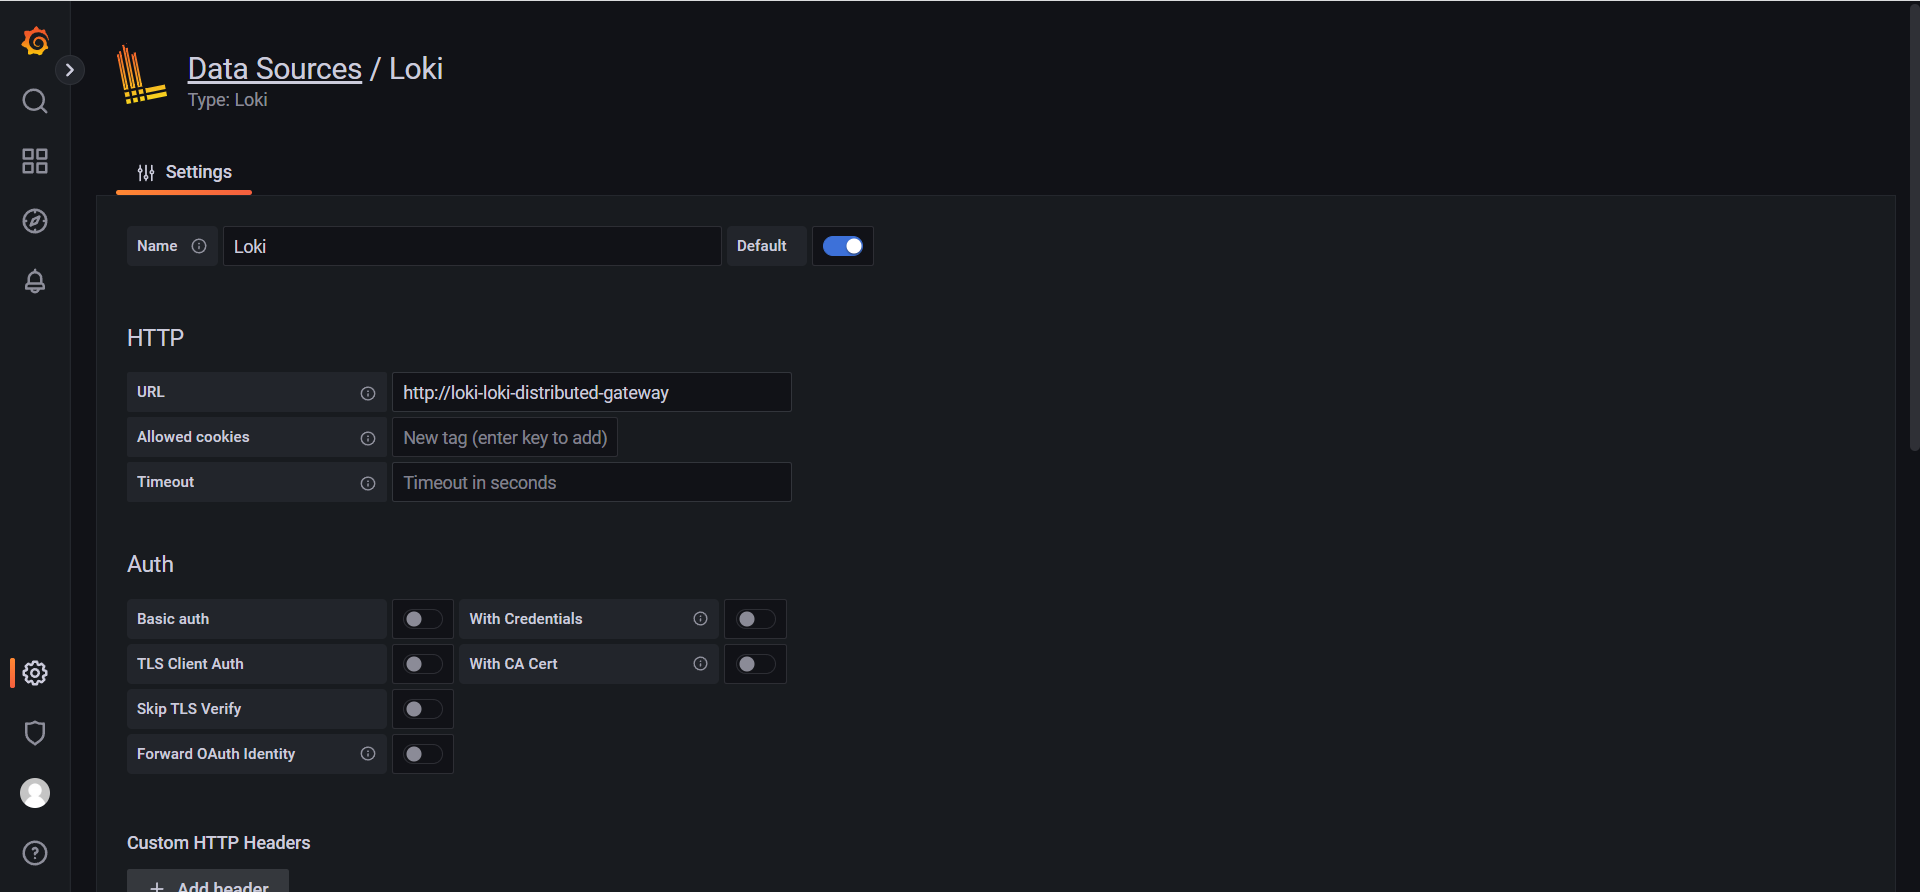Viewport: 1920px width, 892px height.
Task: Click the With CA Cert info icon
Action: pyautogui.click(x=700, y=664)
